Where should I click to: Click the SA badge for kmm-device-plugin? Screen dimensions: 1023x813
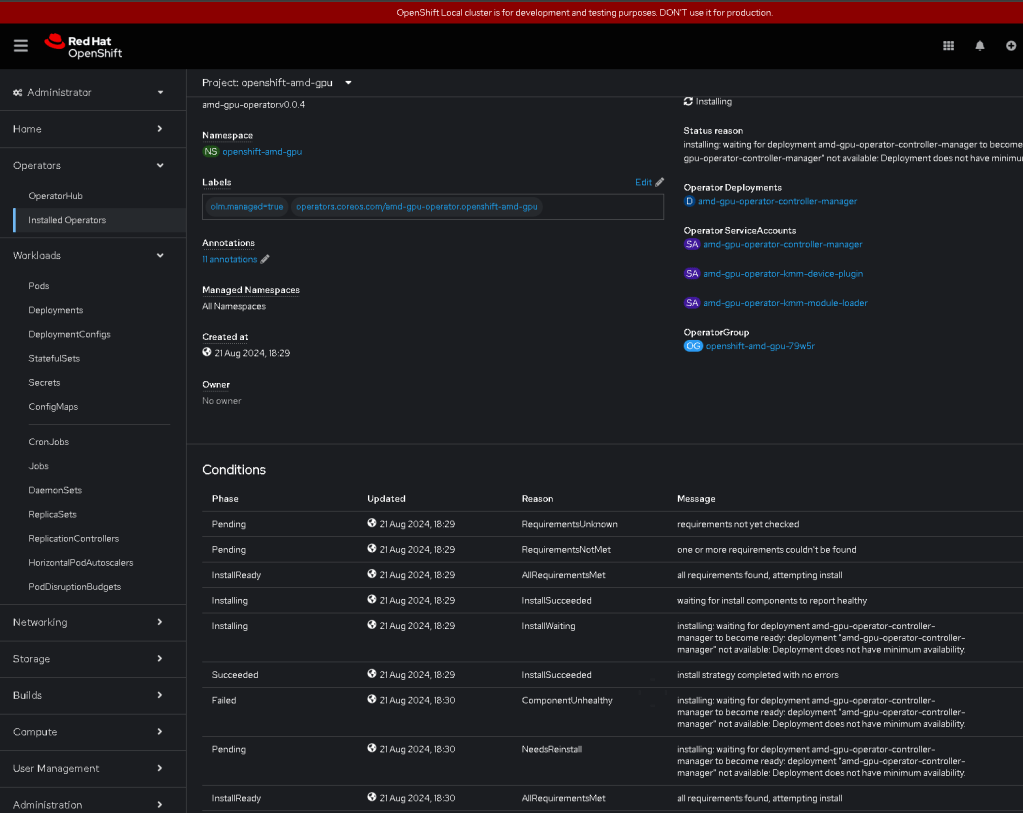(x=692, y=273)
